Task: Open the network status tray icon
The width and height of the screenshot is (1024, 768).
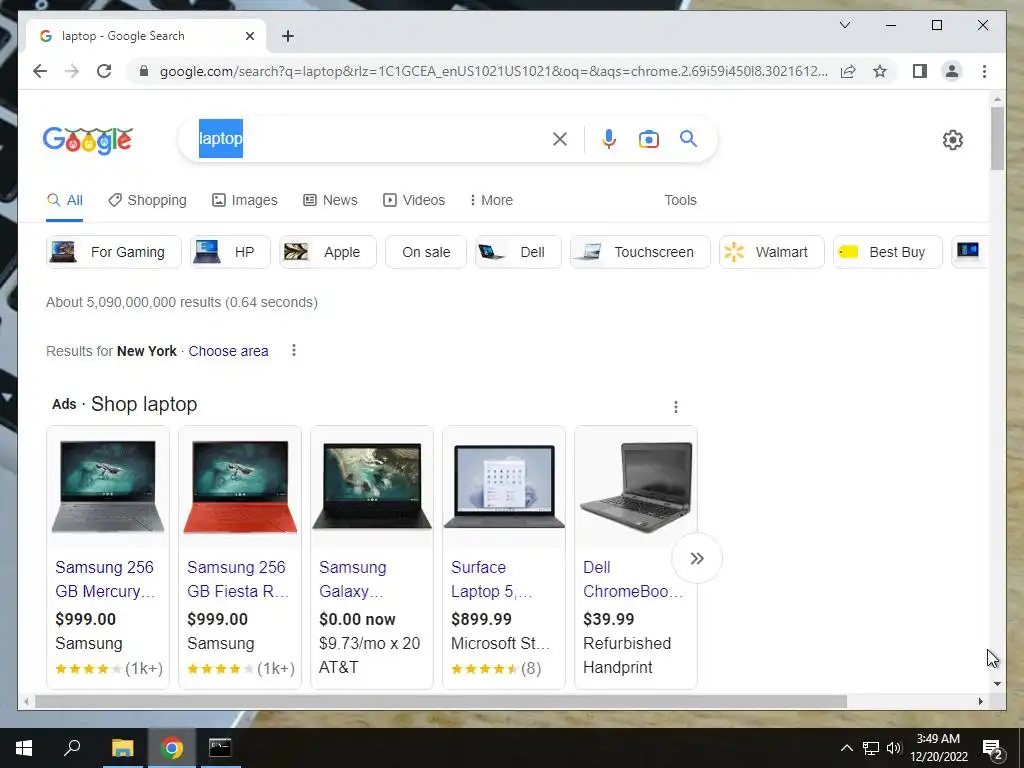Action: pyautogui.click(x=871, y=748)
